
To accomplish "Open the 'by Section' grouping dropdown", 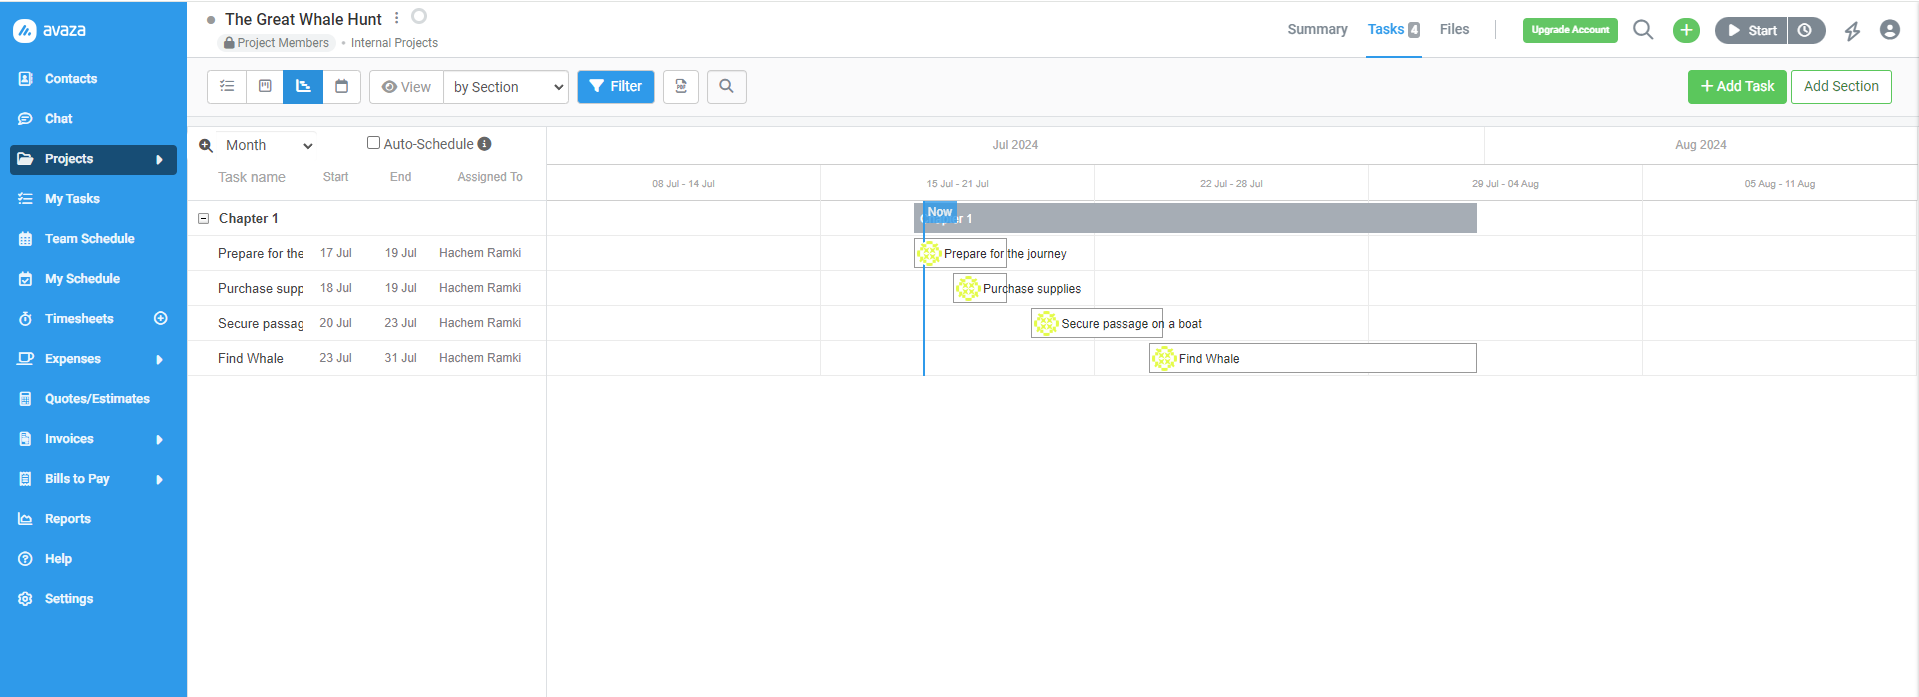I will coord(506,87).
